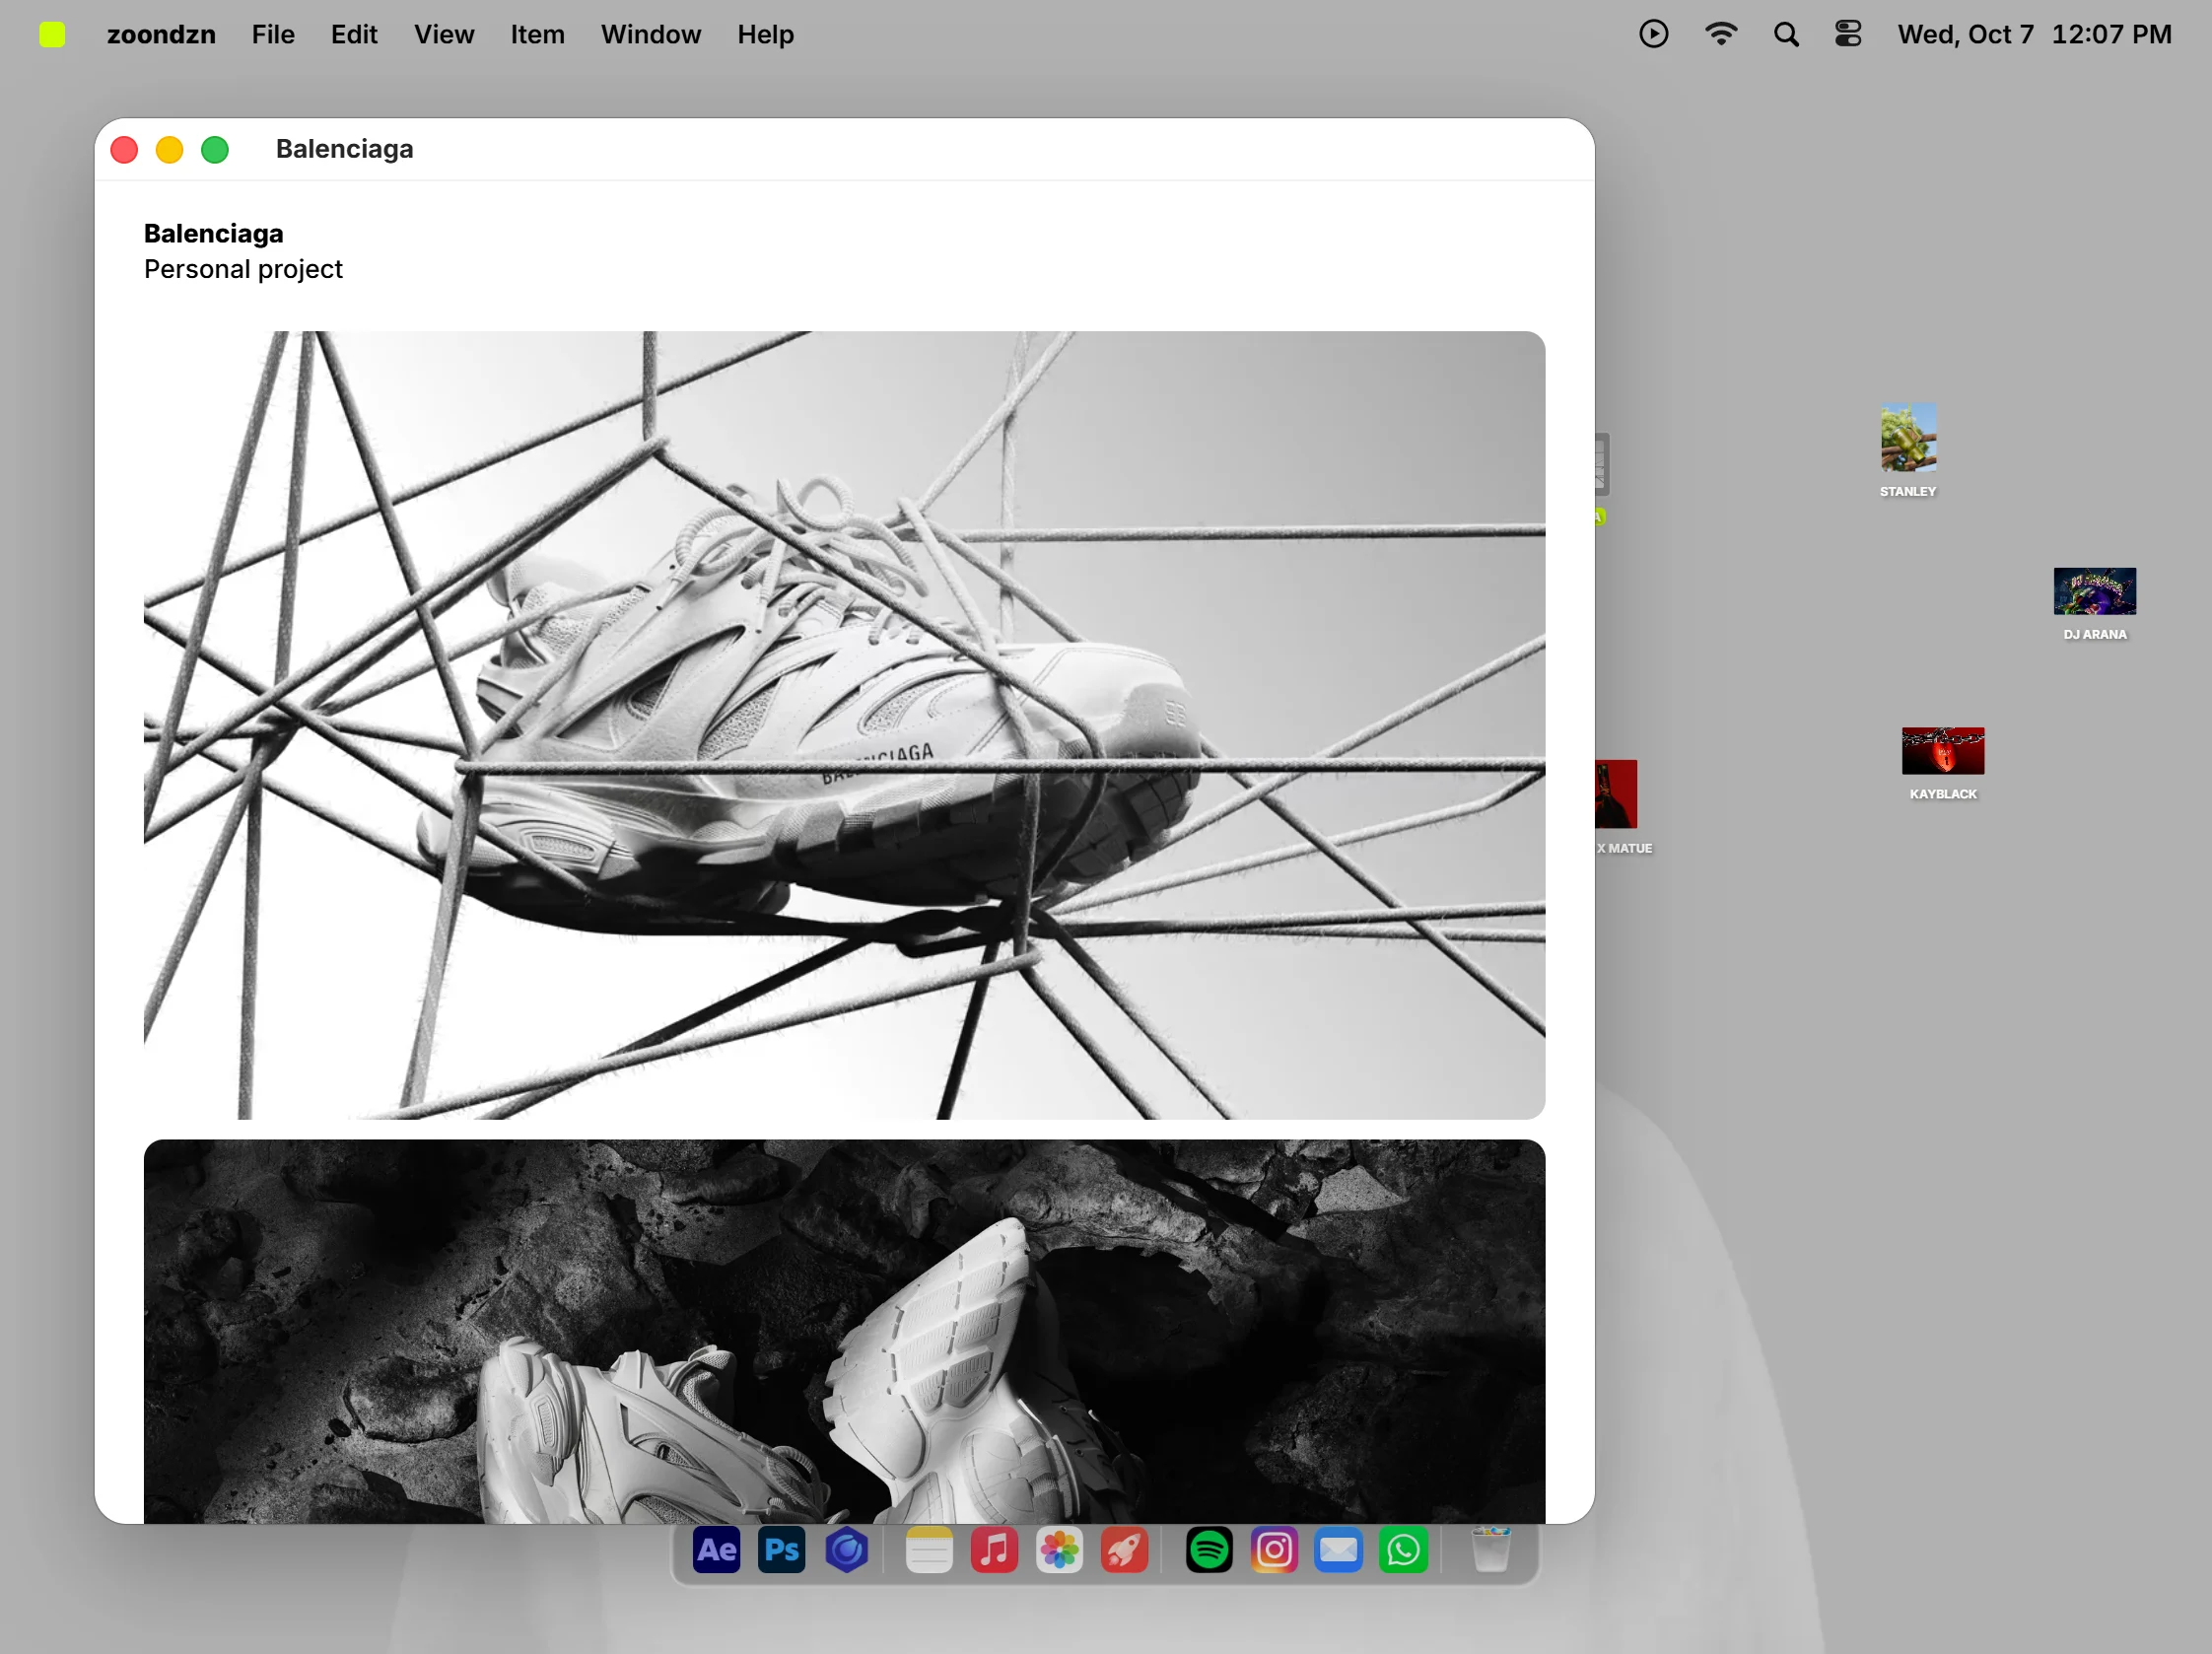Open the File menu
Screen dimensions: 2212x1654
click(273, 34)
